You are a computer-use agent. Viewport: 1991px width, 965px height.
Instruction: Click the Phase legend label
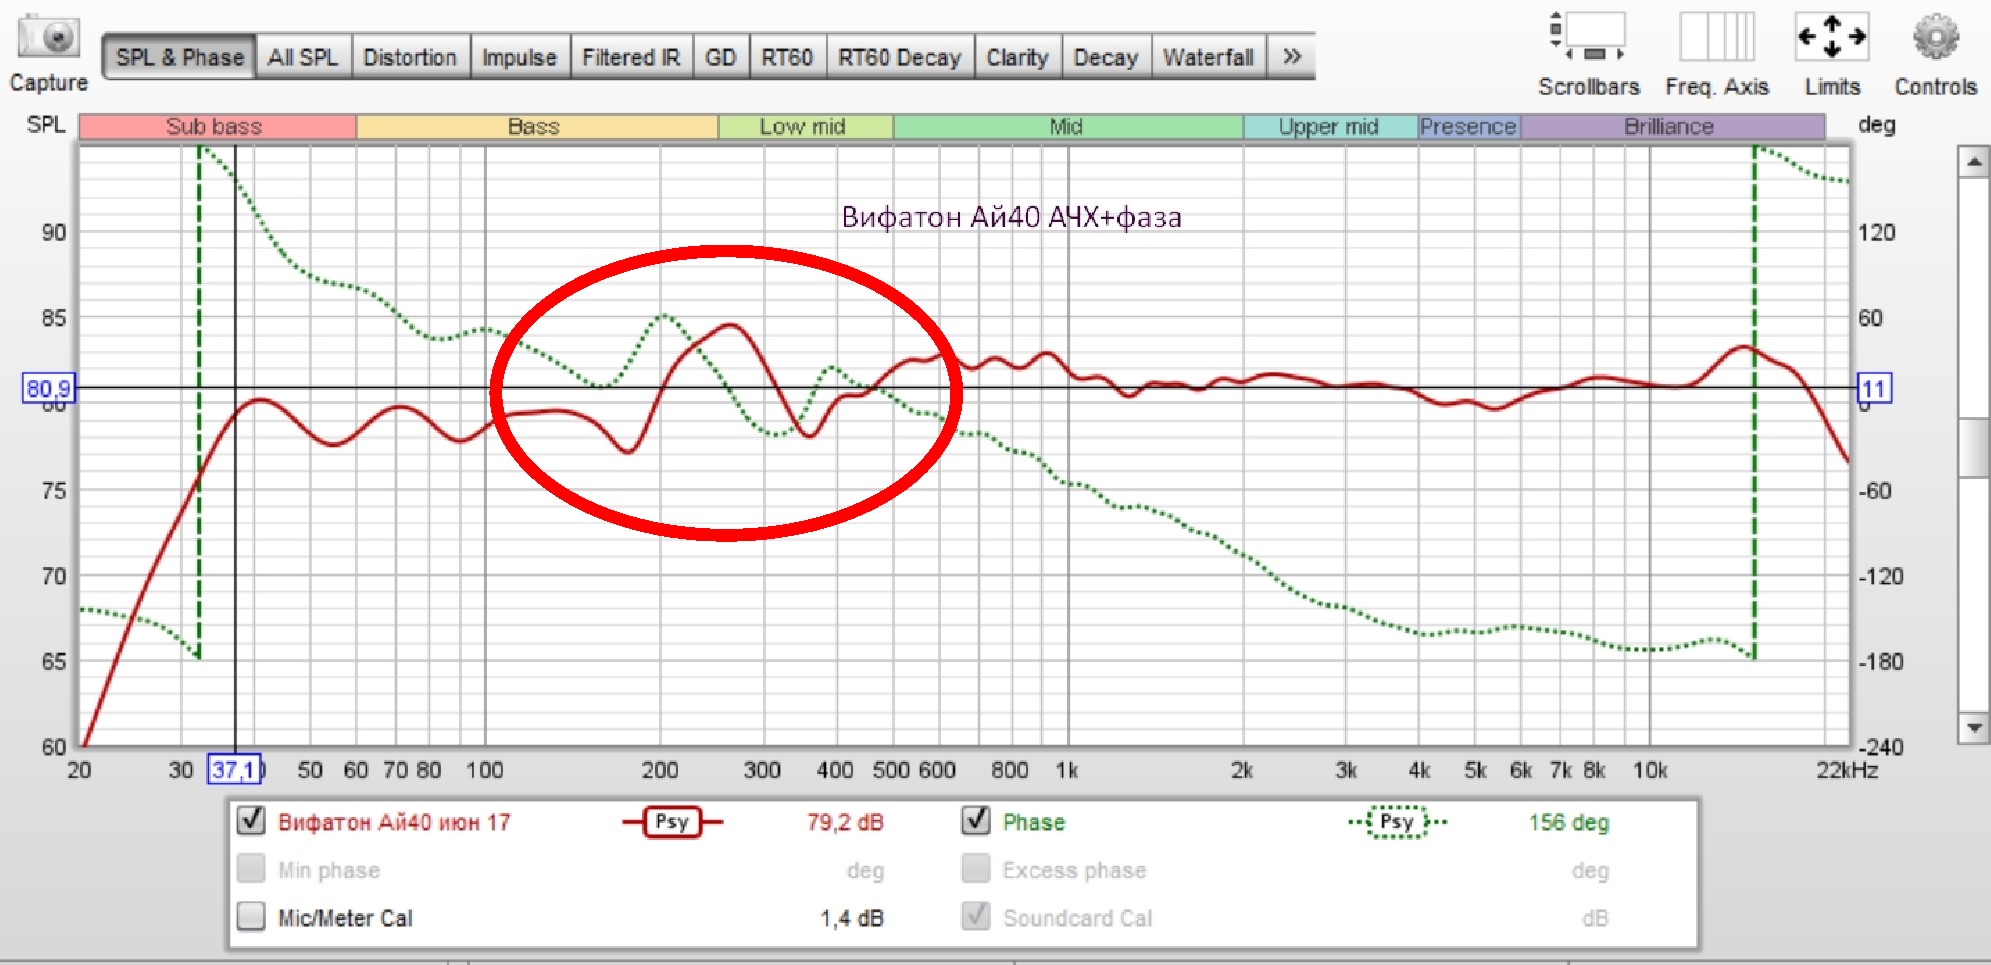(1034, 822)
